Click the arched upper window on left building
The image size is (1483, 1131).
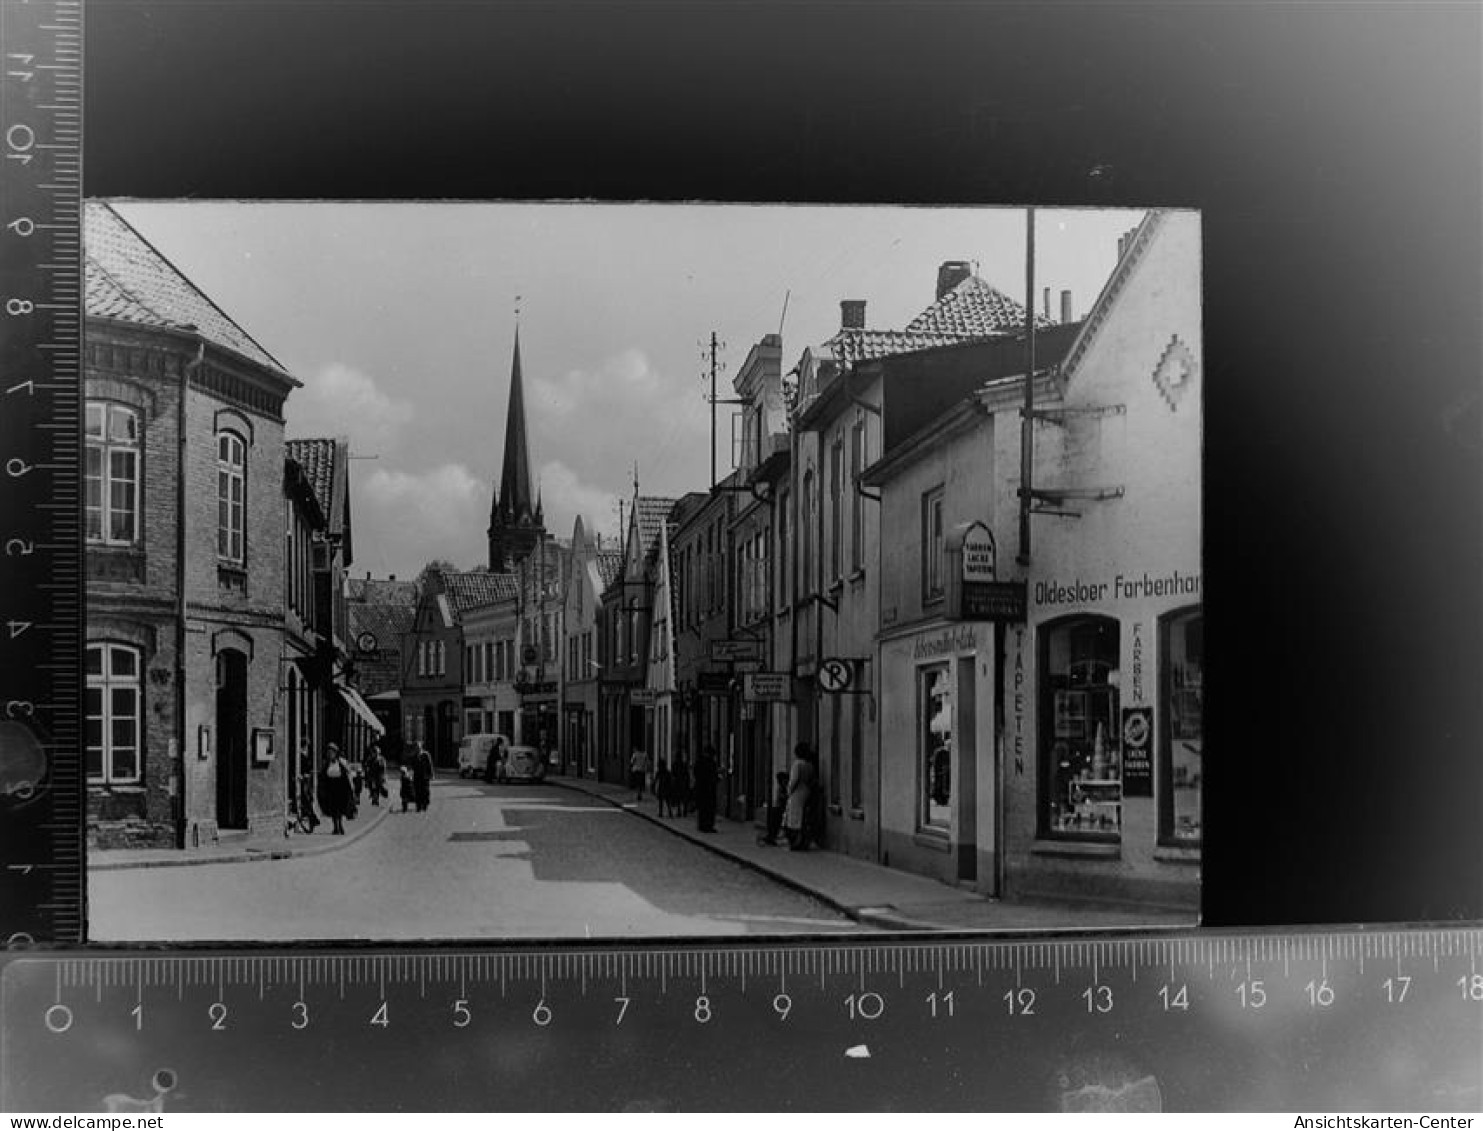coord(231,497)
